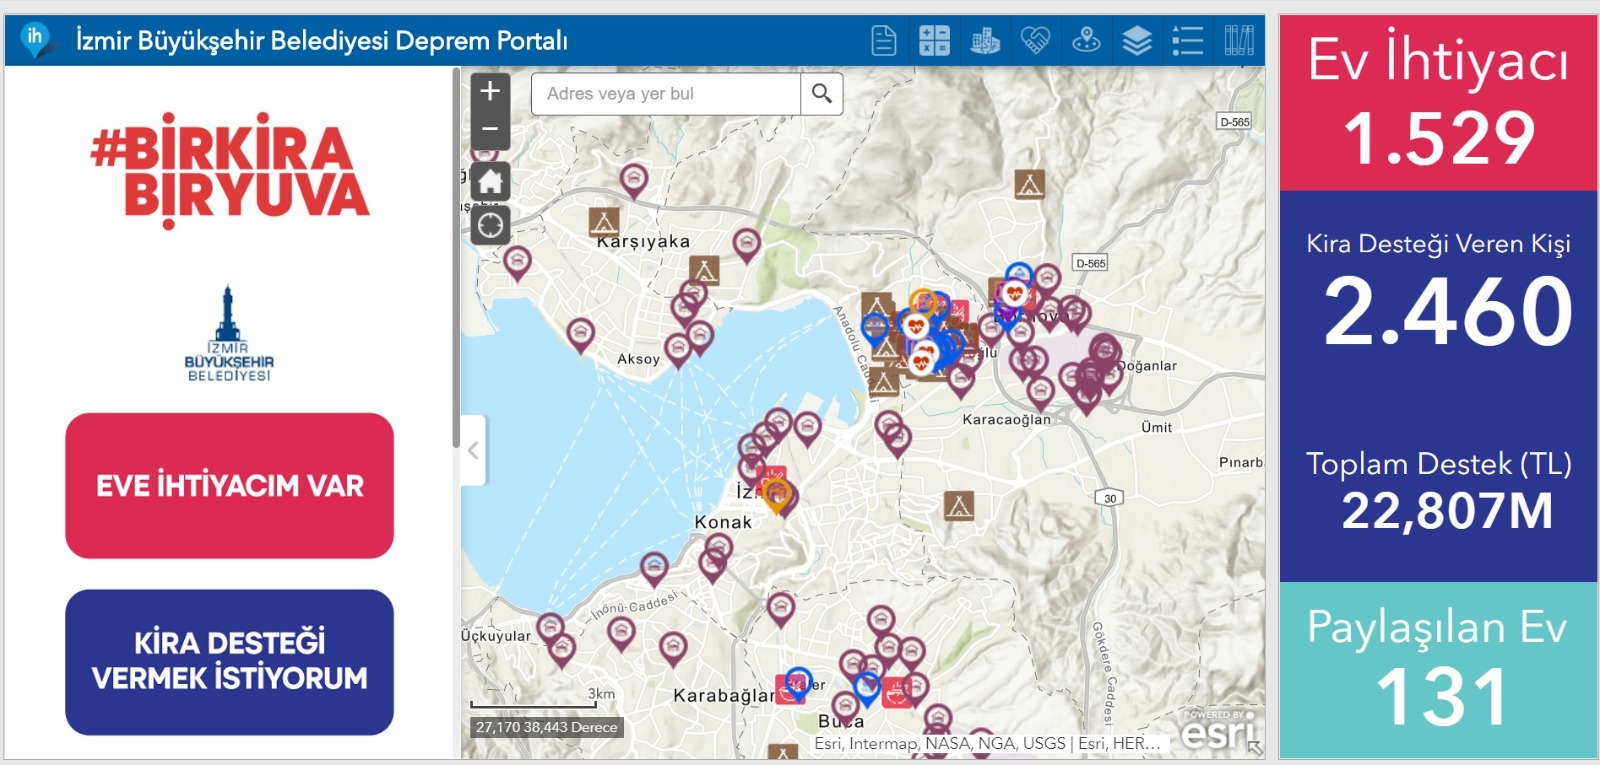Click the Karabağlar map label
The height and width of the screenshot is (765, 1600).
(724, 695)
